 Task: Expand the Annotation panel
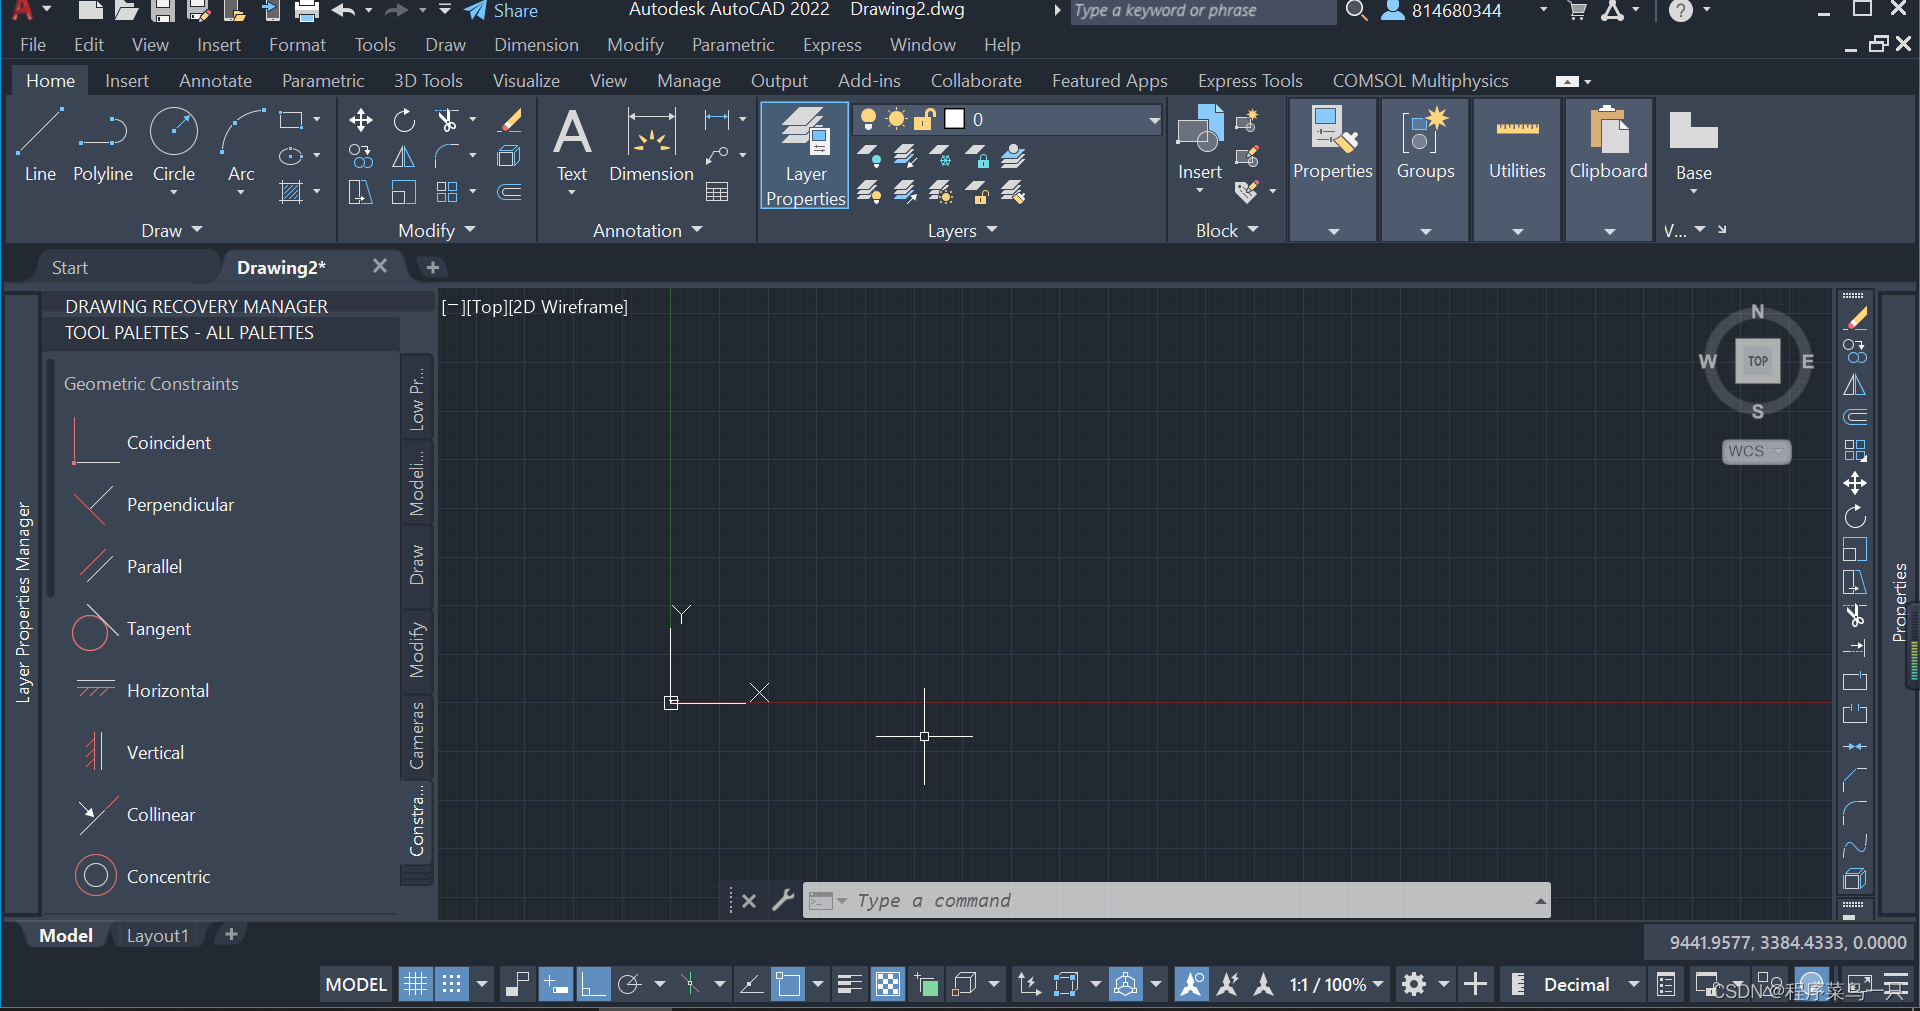[x=648, y=231]
